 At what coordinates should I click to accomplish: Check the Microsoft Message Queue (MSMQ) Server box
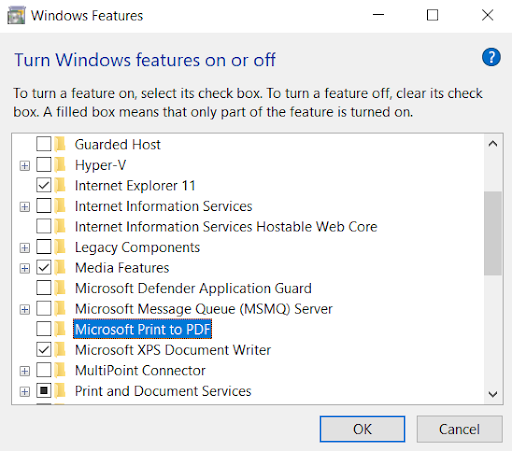[x=44, y=309]
